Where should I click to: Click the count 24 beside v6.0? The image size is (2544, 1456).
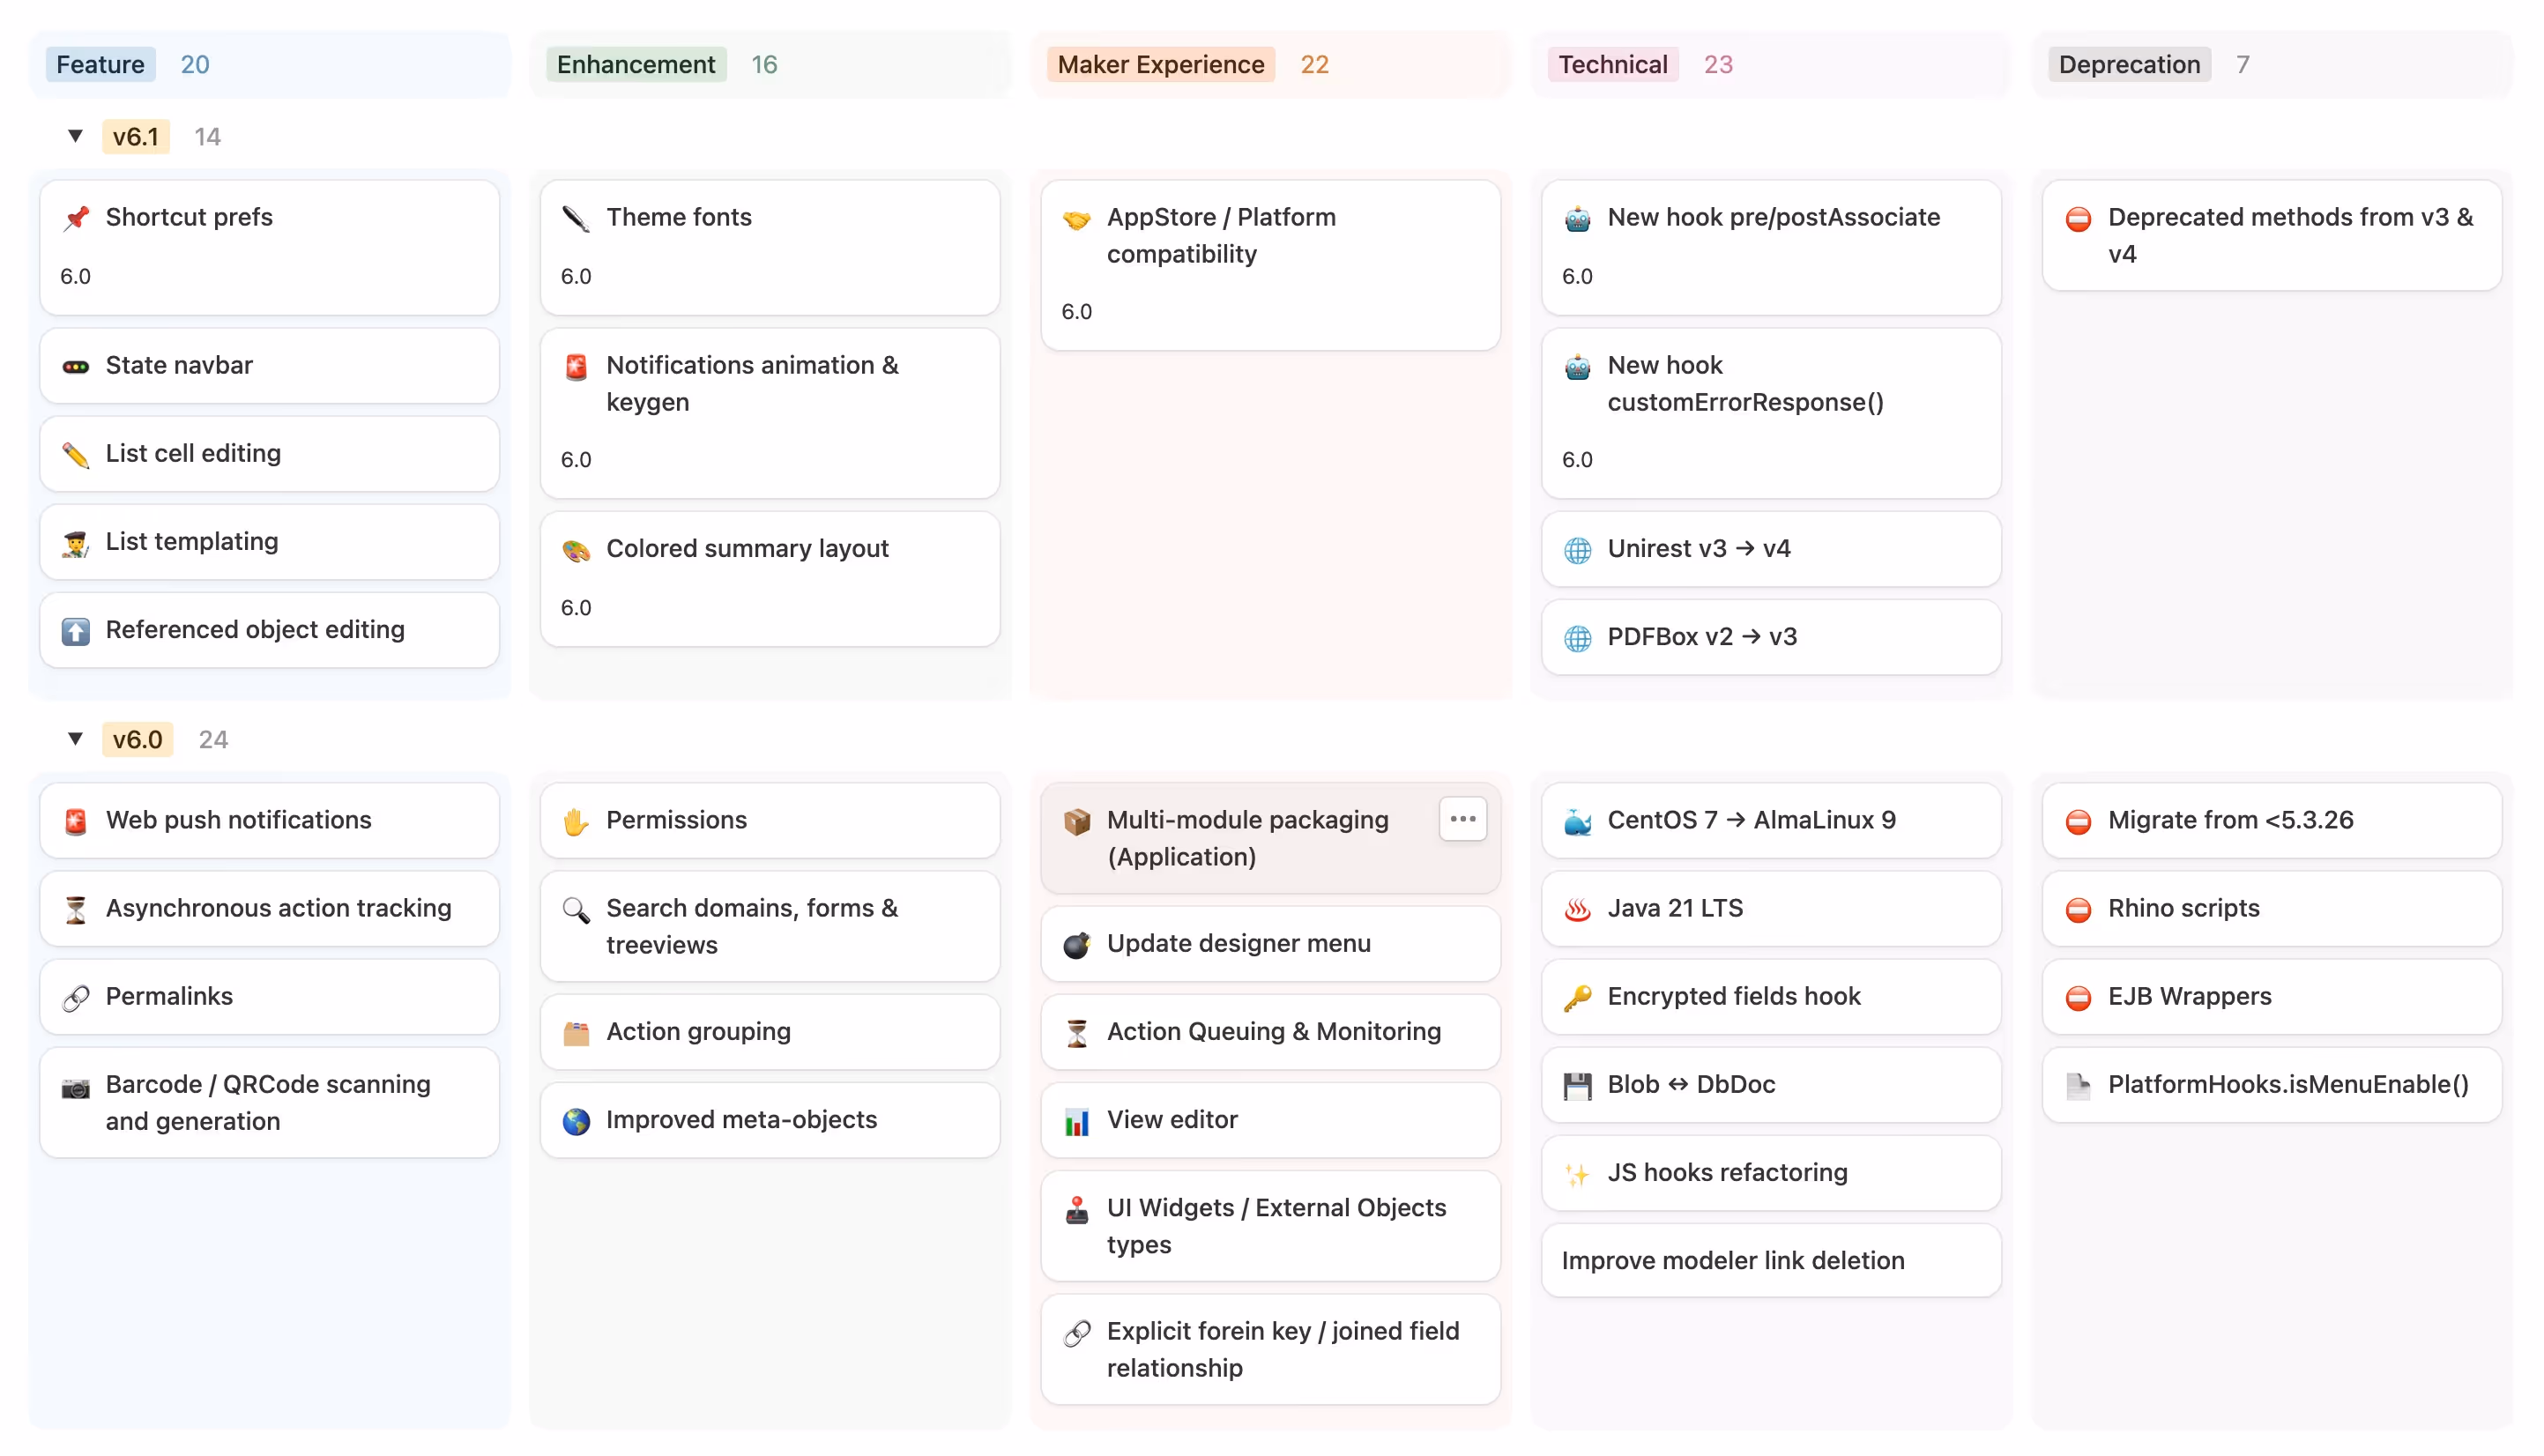pos(213,739)
